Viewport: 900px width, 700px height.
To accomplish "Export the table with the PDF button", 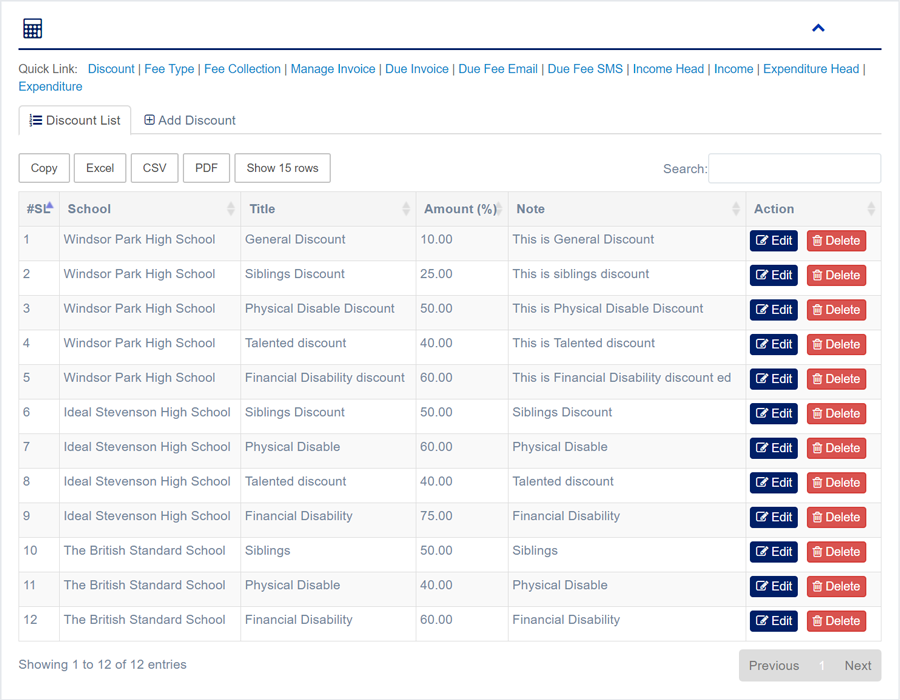I will pyautogui.click(x=206, y=168).
